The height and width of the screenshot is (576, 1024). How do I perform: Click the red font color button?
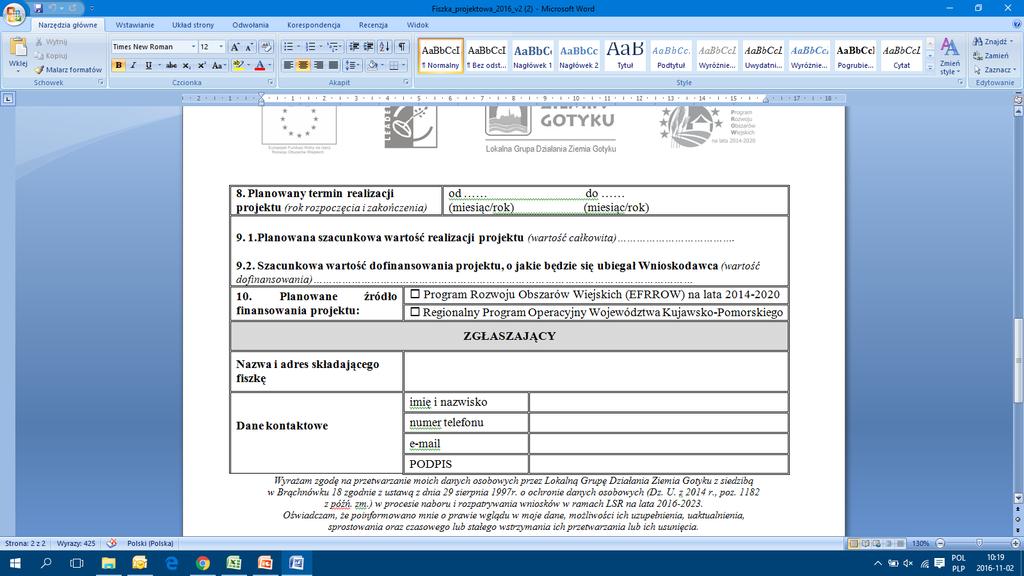(x=259, y=65)
